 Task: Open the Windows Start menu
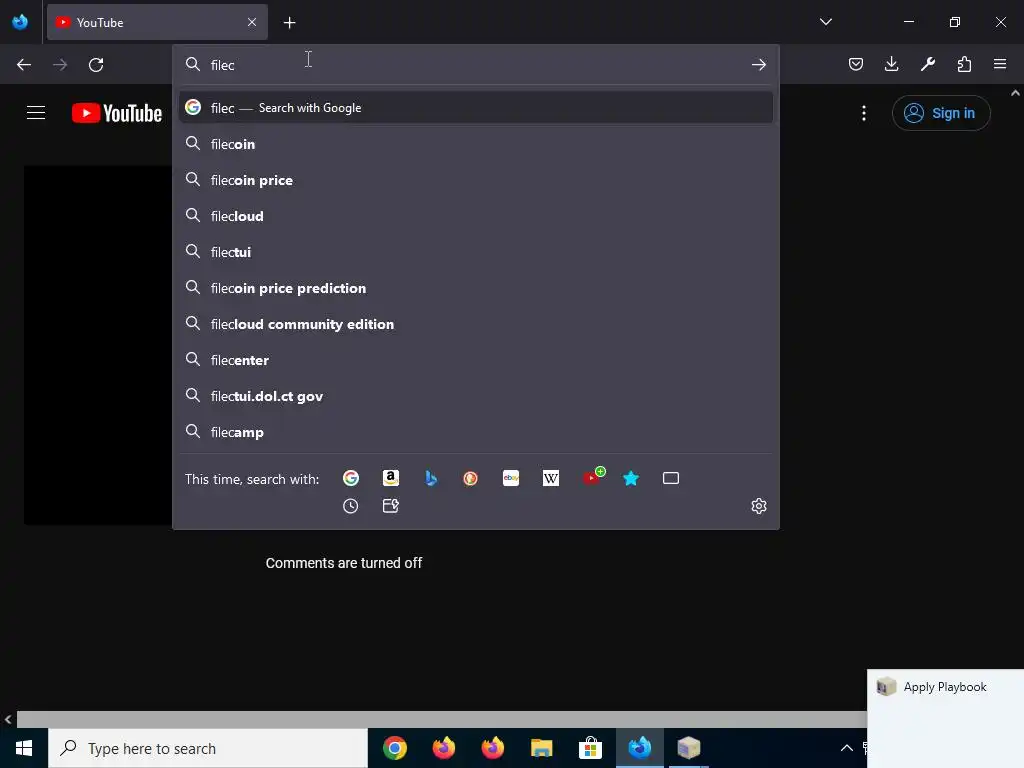(24, 748)
